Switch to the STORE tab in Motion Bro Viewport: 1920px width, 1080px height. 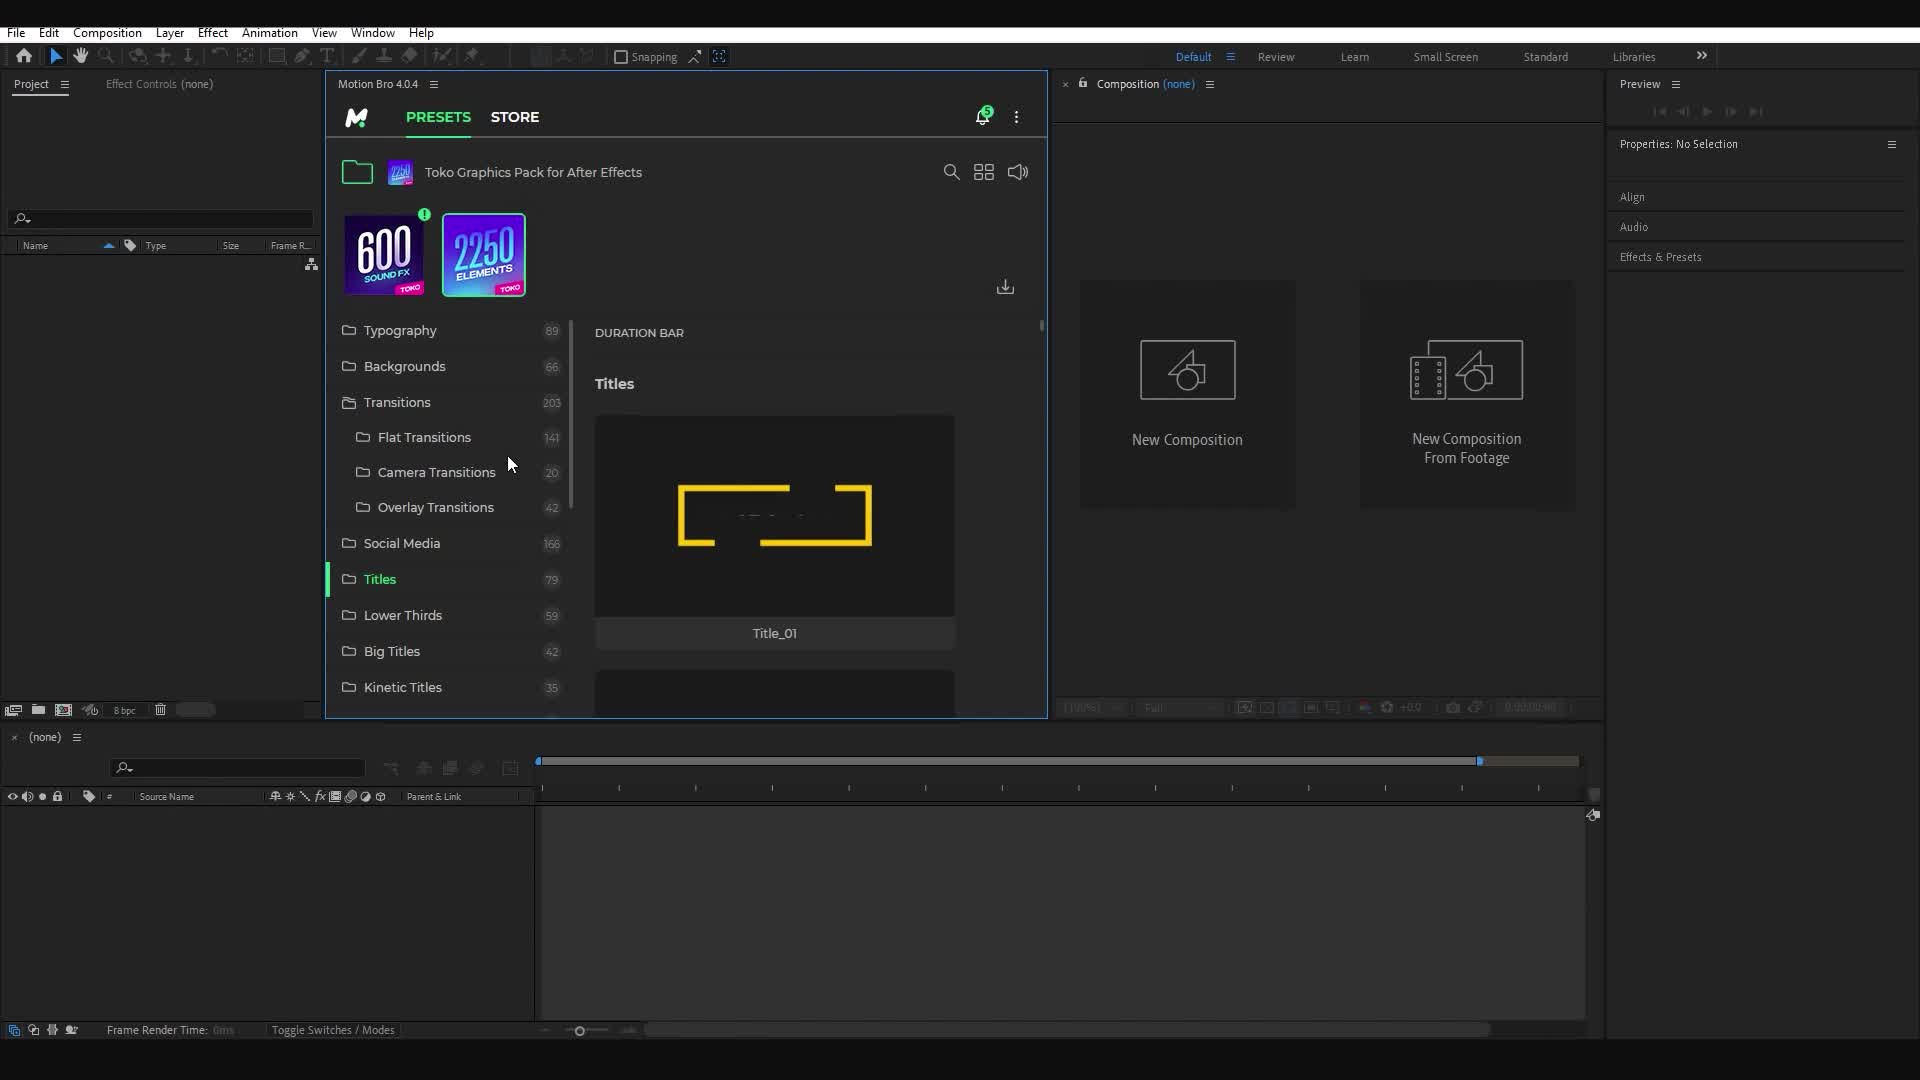coord(514,117)
